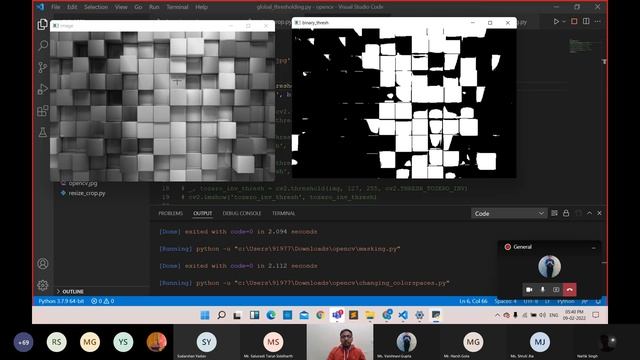The width and height of the screenshot is (640, 360).
Task: Select opencv.jpg in the file explorer
Action: 82,183
